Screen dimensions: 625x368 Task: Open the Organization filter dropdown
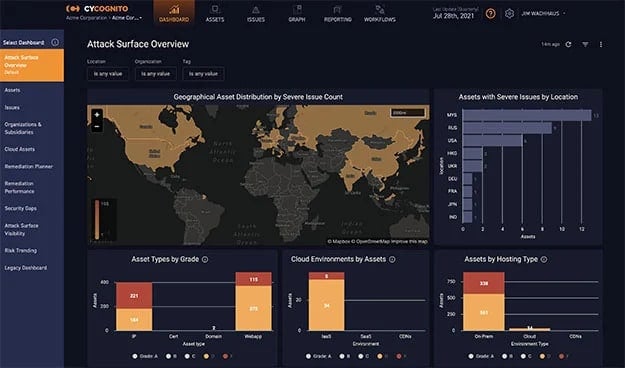click(x=155, y=74)
